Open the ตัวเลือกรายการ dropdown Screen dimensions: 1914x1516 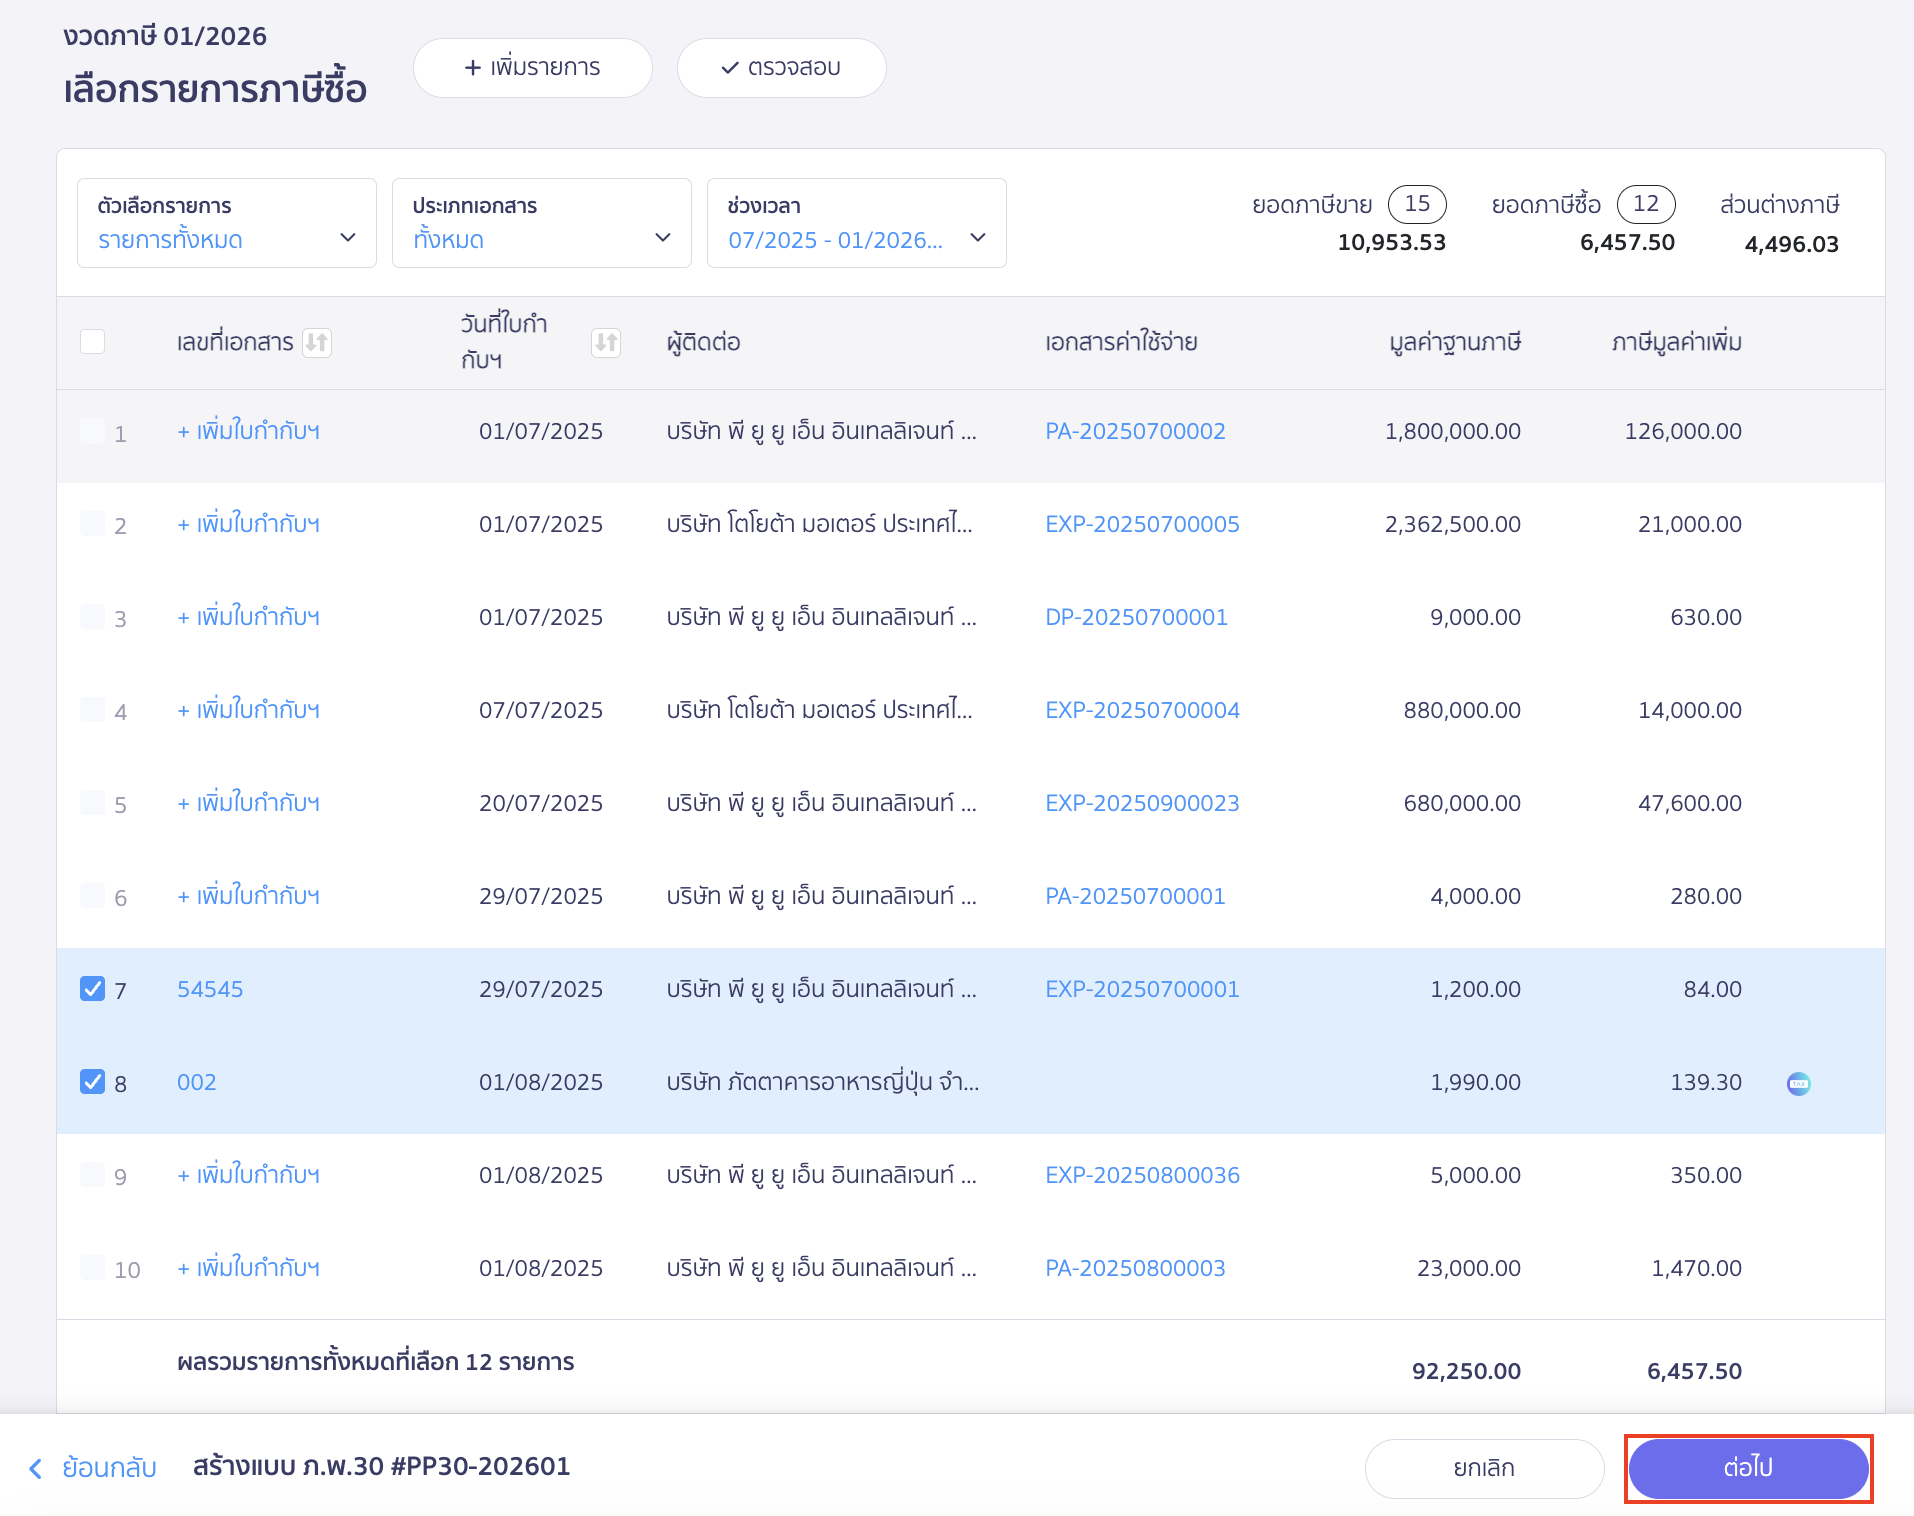227,223
